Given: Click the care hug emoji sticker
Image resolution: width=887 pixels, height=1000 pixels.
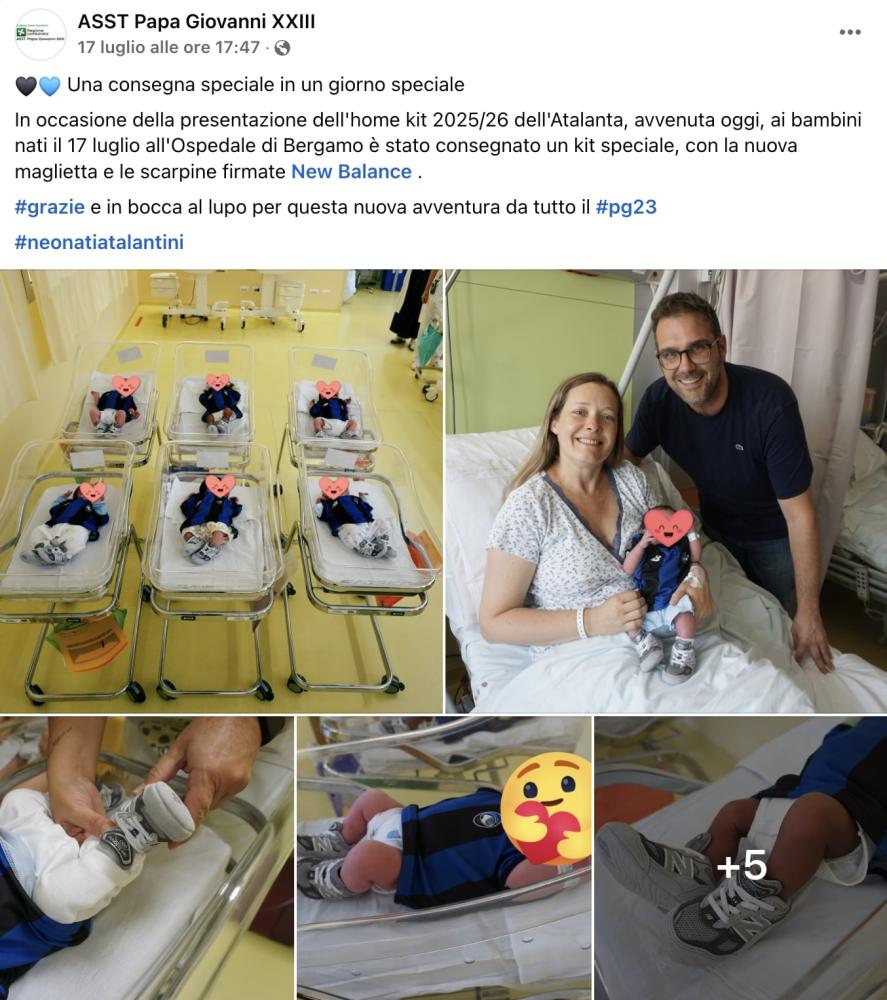Looking at the screenshot, I should (x=548, y=808).
